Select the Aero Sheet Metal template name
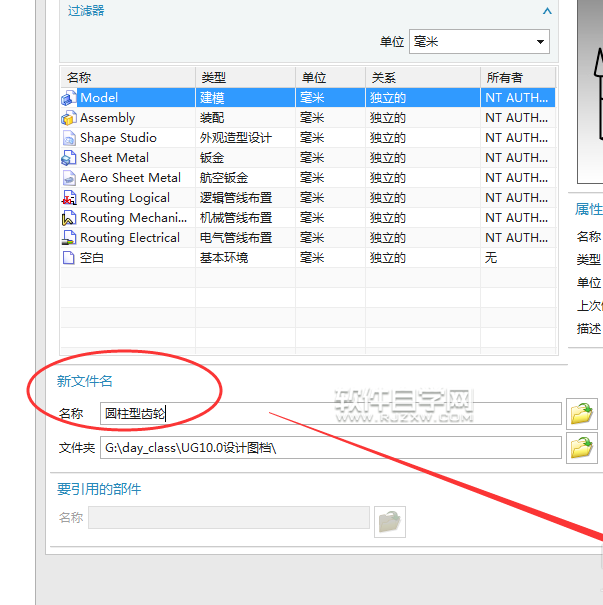 (x=130, y=178)
